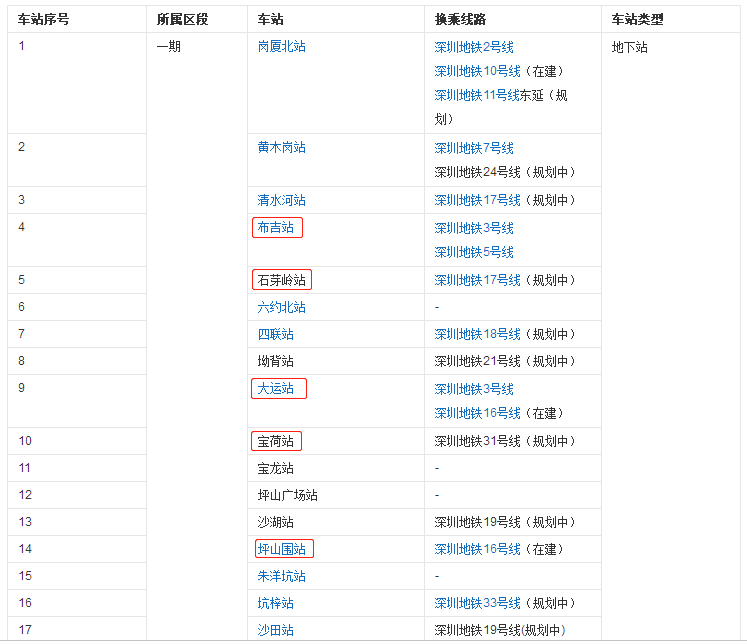
Task: Open the 岗厦北站 station link
Action: (x=281, y=47)
